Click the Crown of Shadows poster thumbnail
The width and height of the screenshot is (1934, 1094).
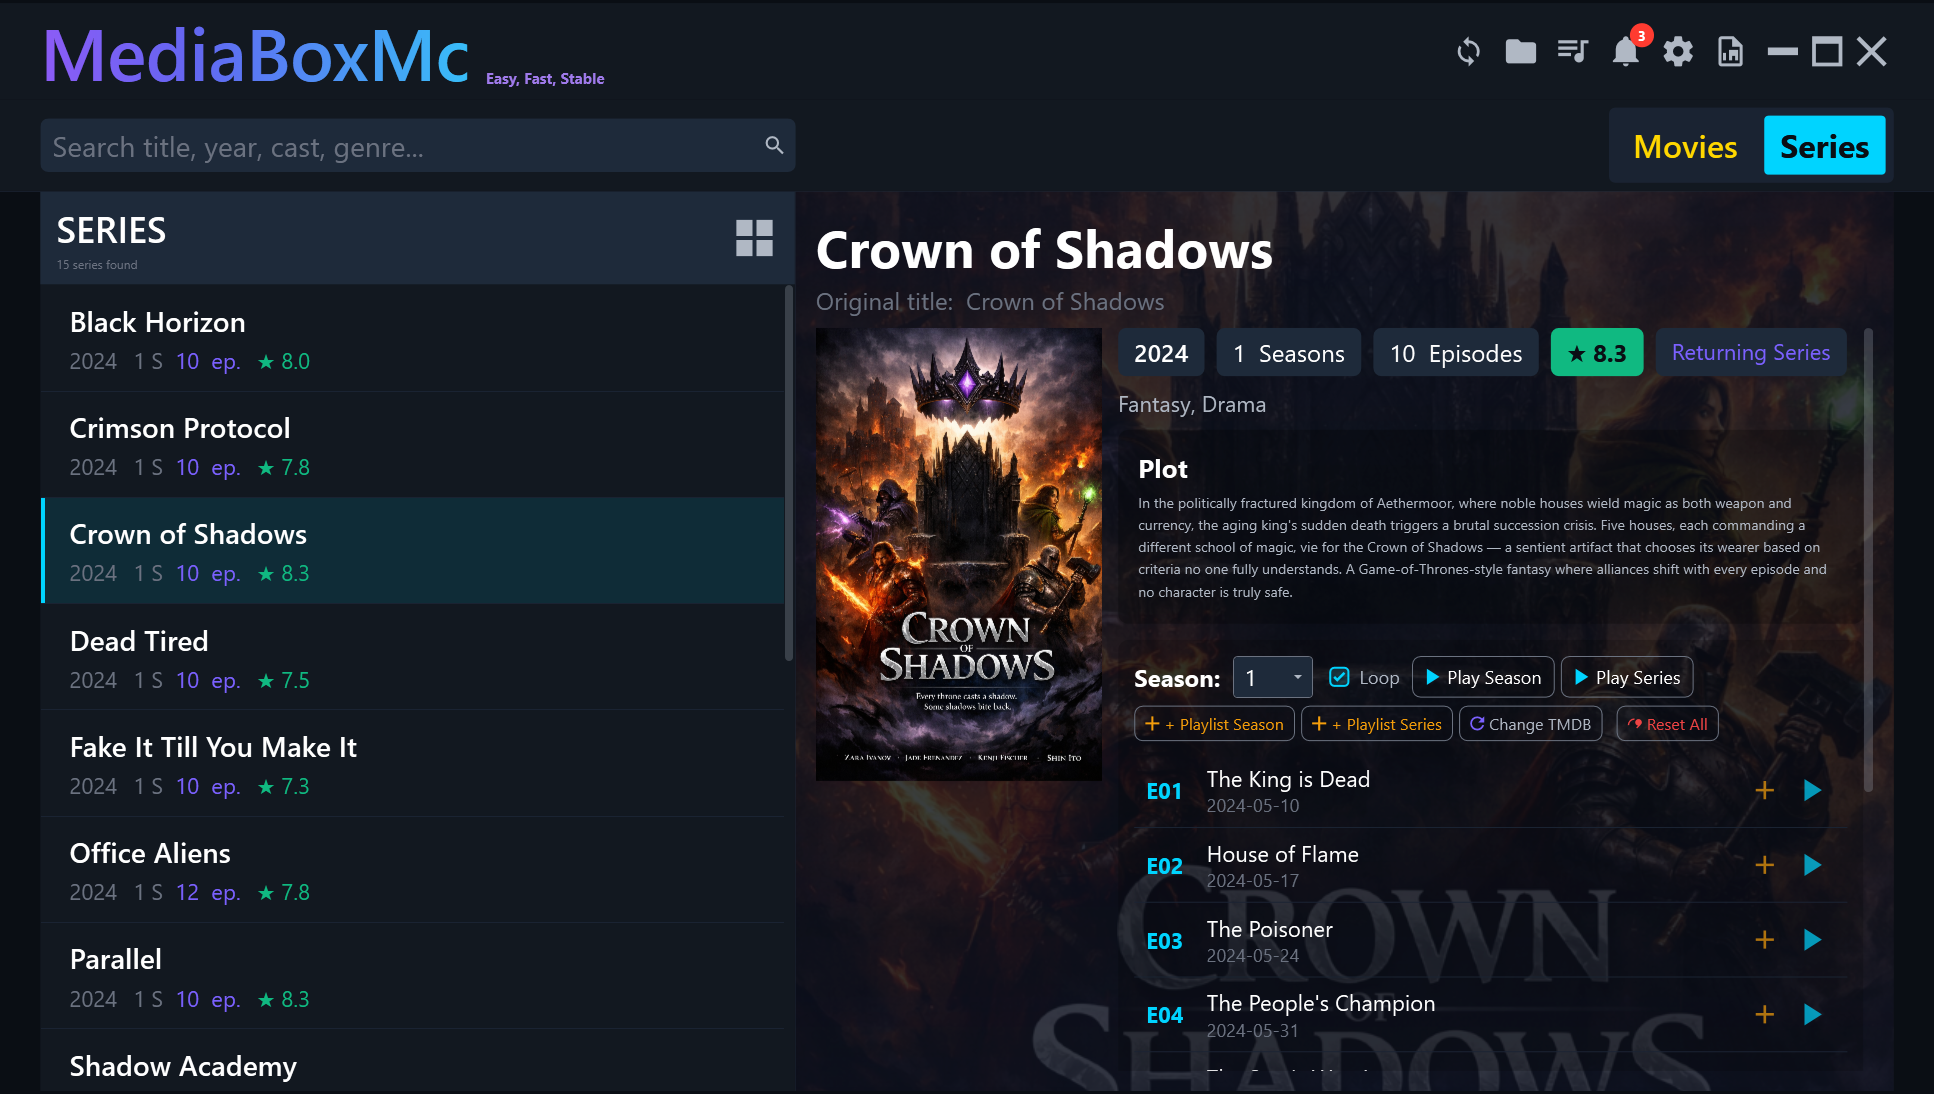click(958, 554)
